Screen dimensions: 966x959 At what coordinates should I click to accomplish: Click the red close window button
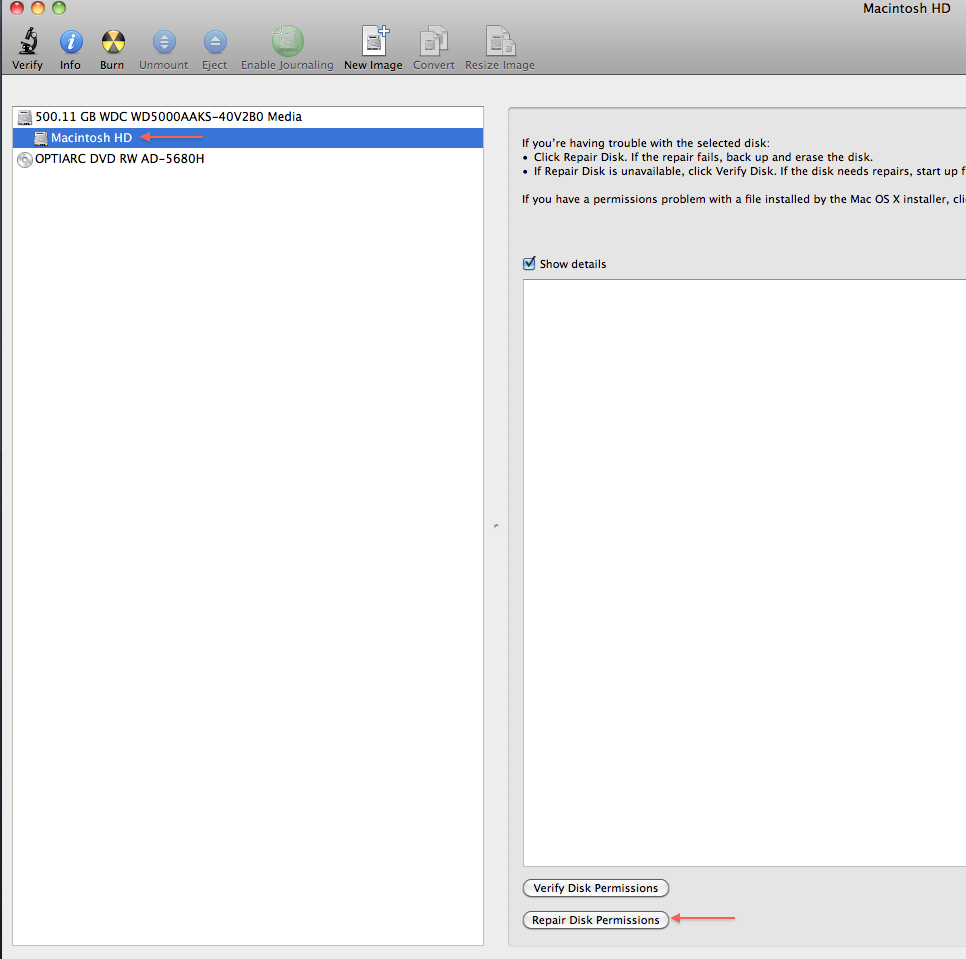17,7
